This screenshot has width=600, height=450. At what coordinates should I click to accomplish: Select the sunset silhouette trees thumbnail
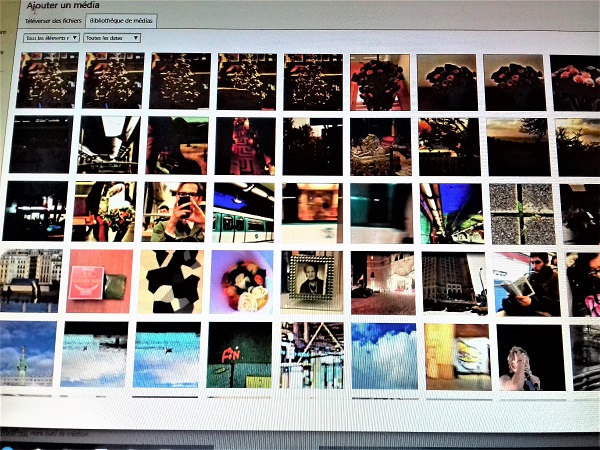coord(517,146)
